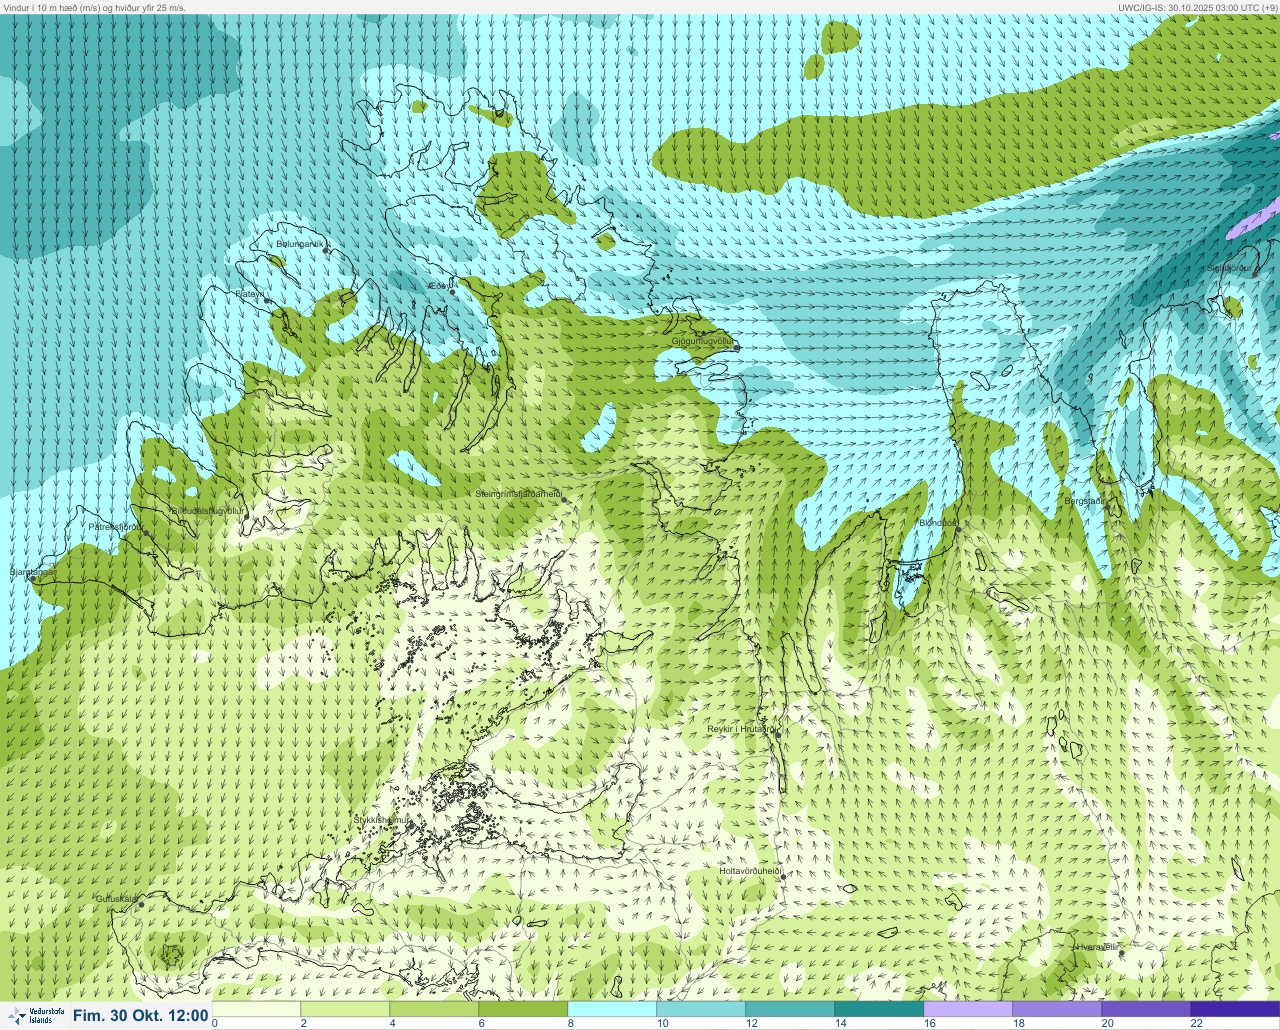The width and height of the screenshot is (1280, 1030).
Task: Click the 16–18 m/s lavender legend color
Action: (968, 1009)
